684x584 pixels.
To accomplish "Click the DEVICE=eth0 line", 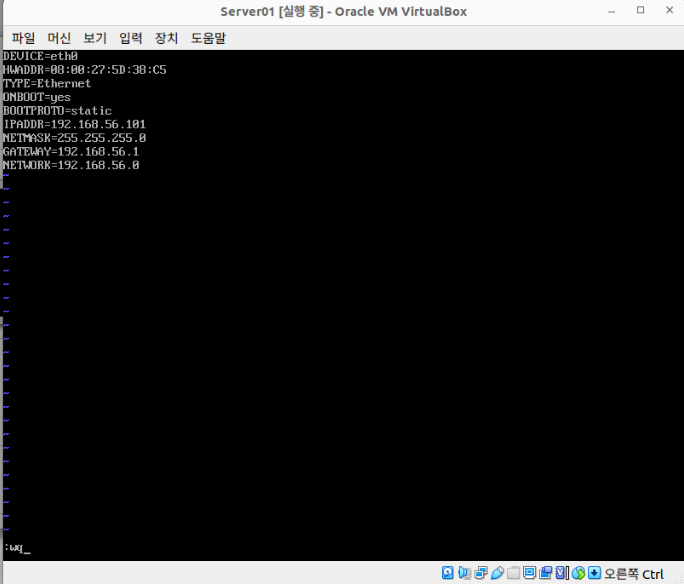I will tap(40, 56).
